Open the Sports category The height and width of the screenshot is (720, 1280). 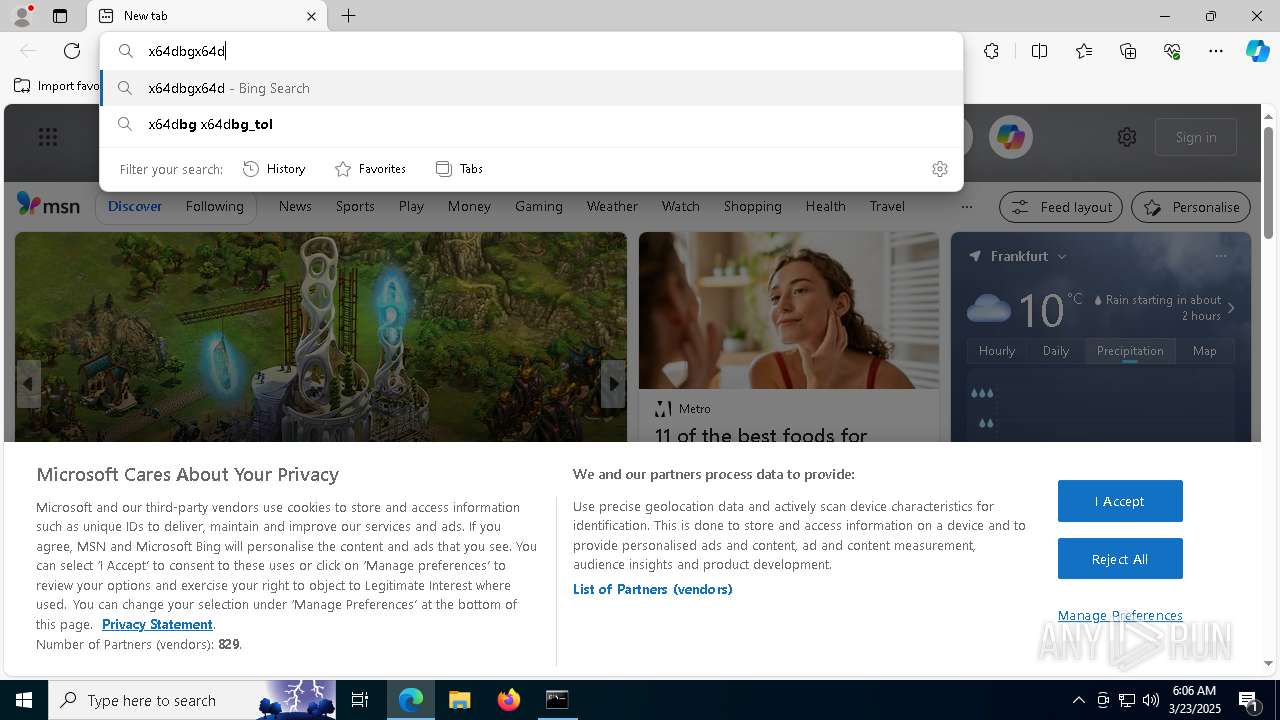[355, 206]
